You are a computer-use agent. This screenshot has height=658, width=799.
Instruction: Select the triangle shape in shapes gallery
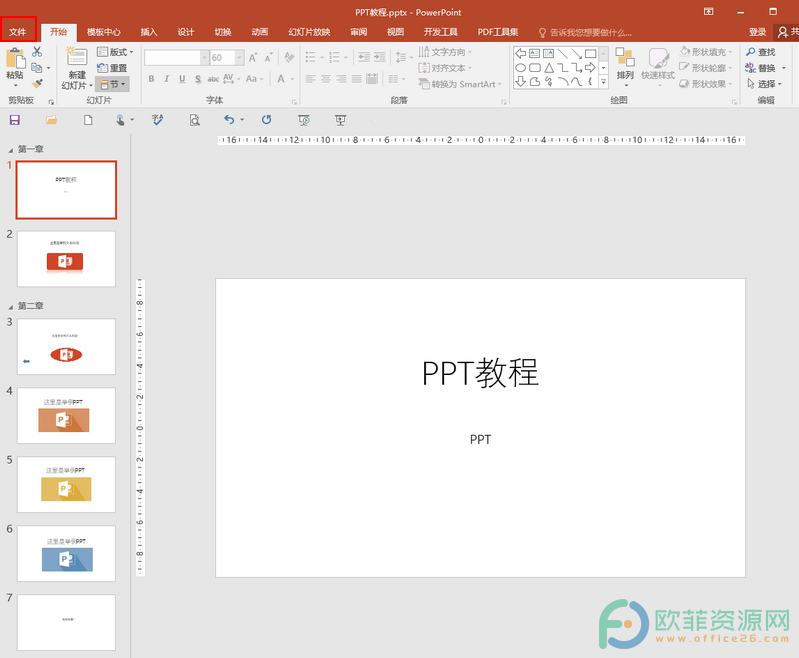coord(549,67)
